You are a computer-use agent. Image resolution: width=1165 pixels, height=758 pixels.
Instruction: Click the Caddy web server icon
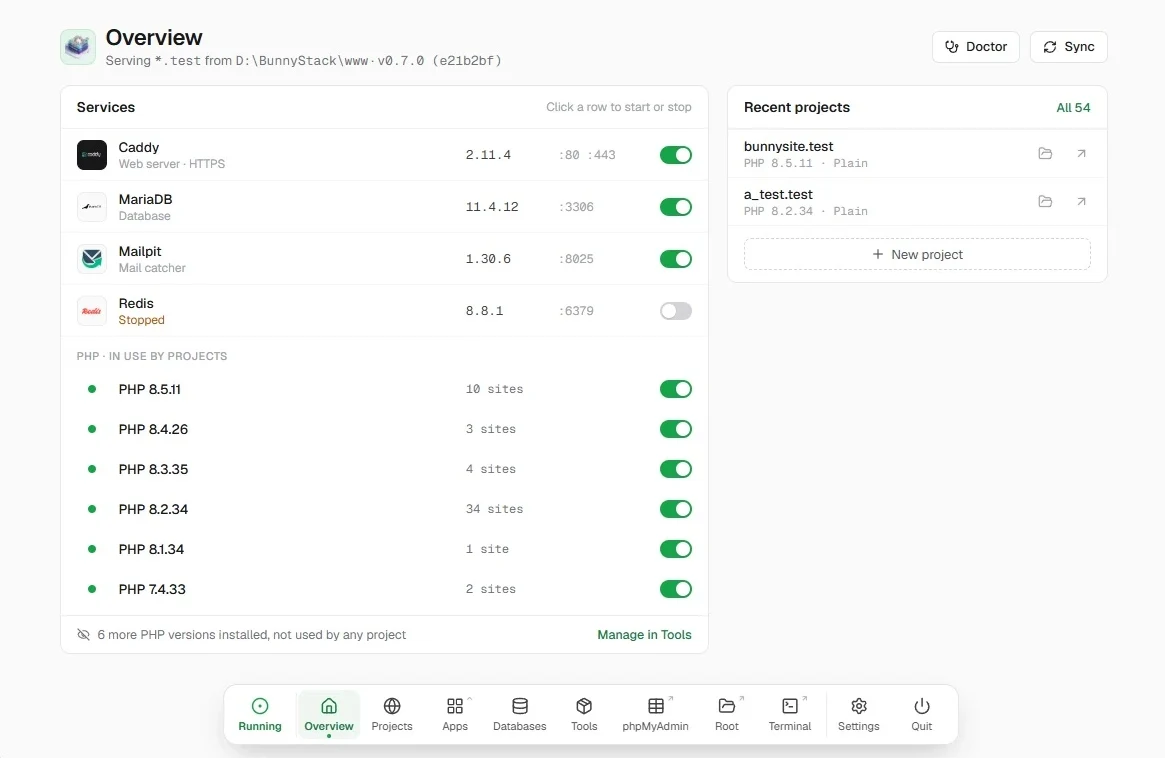point(91,155)
